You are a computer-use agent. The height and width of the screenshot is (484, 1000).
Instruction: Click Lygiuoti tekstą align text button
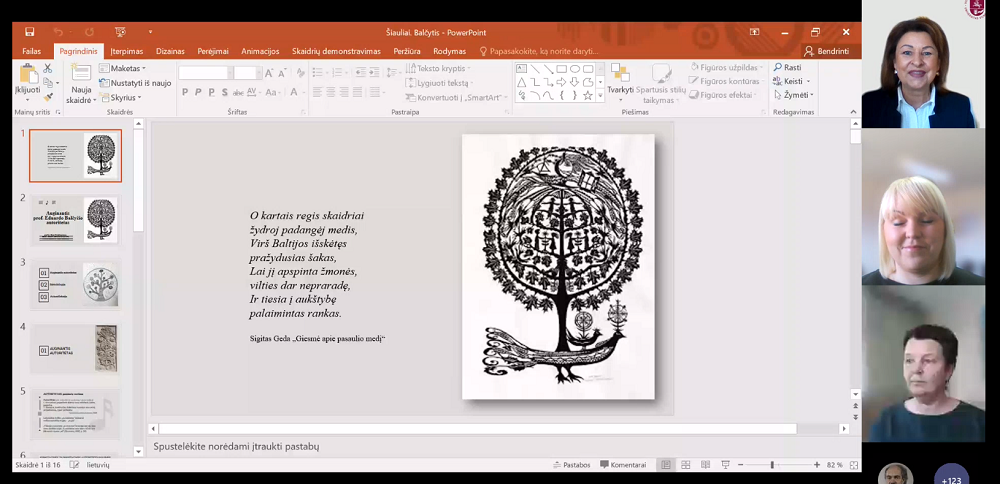(x=440, y=83)
